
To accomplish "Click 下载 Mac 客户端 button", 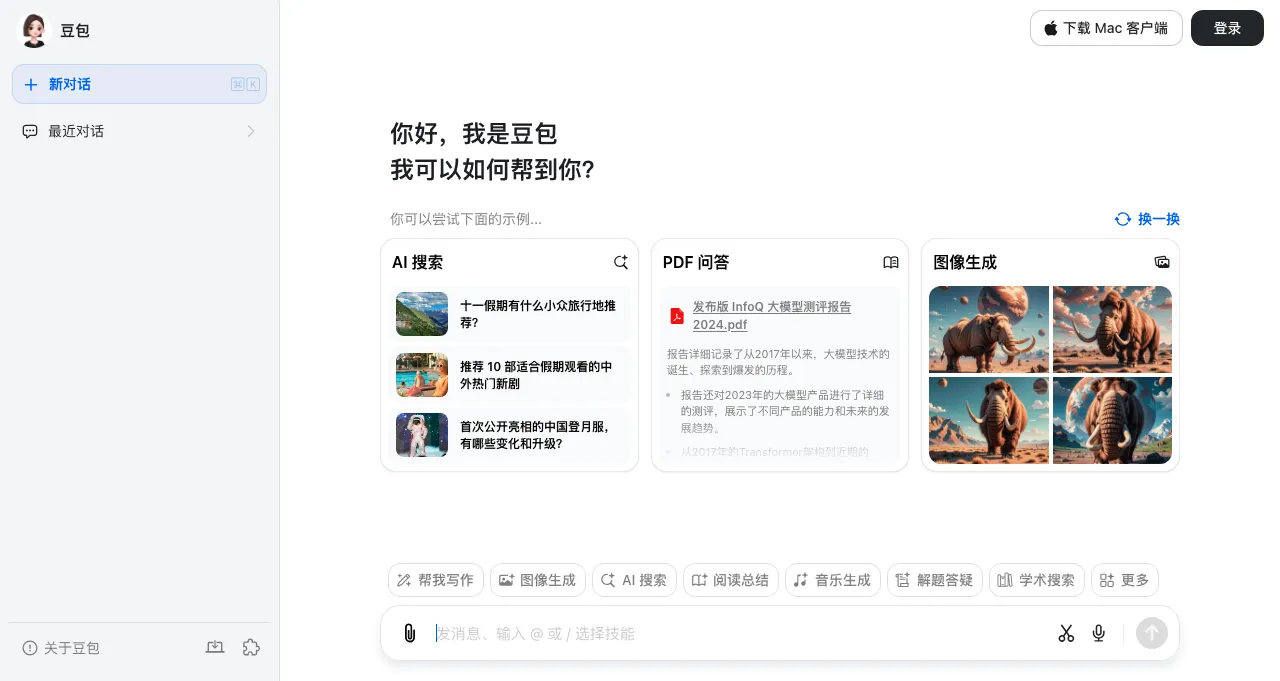I will (x=1106, y=28).
